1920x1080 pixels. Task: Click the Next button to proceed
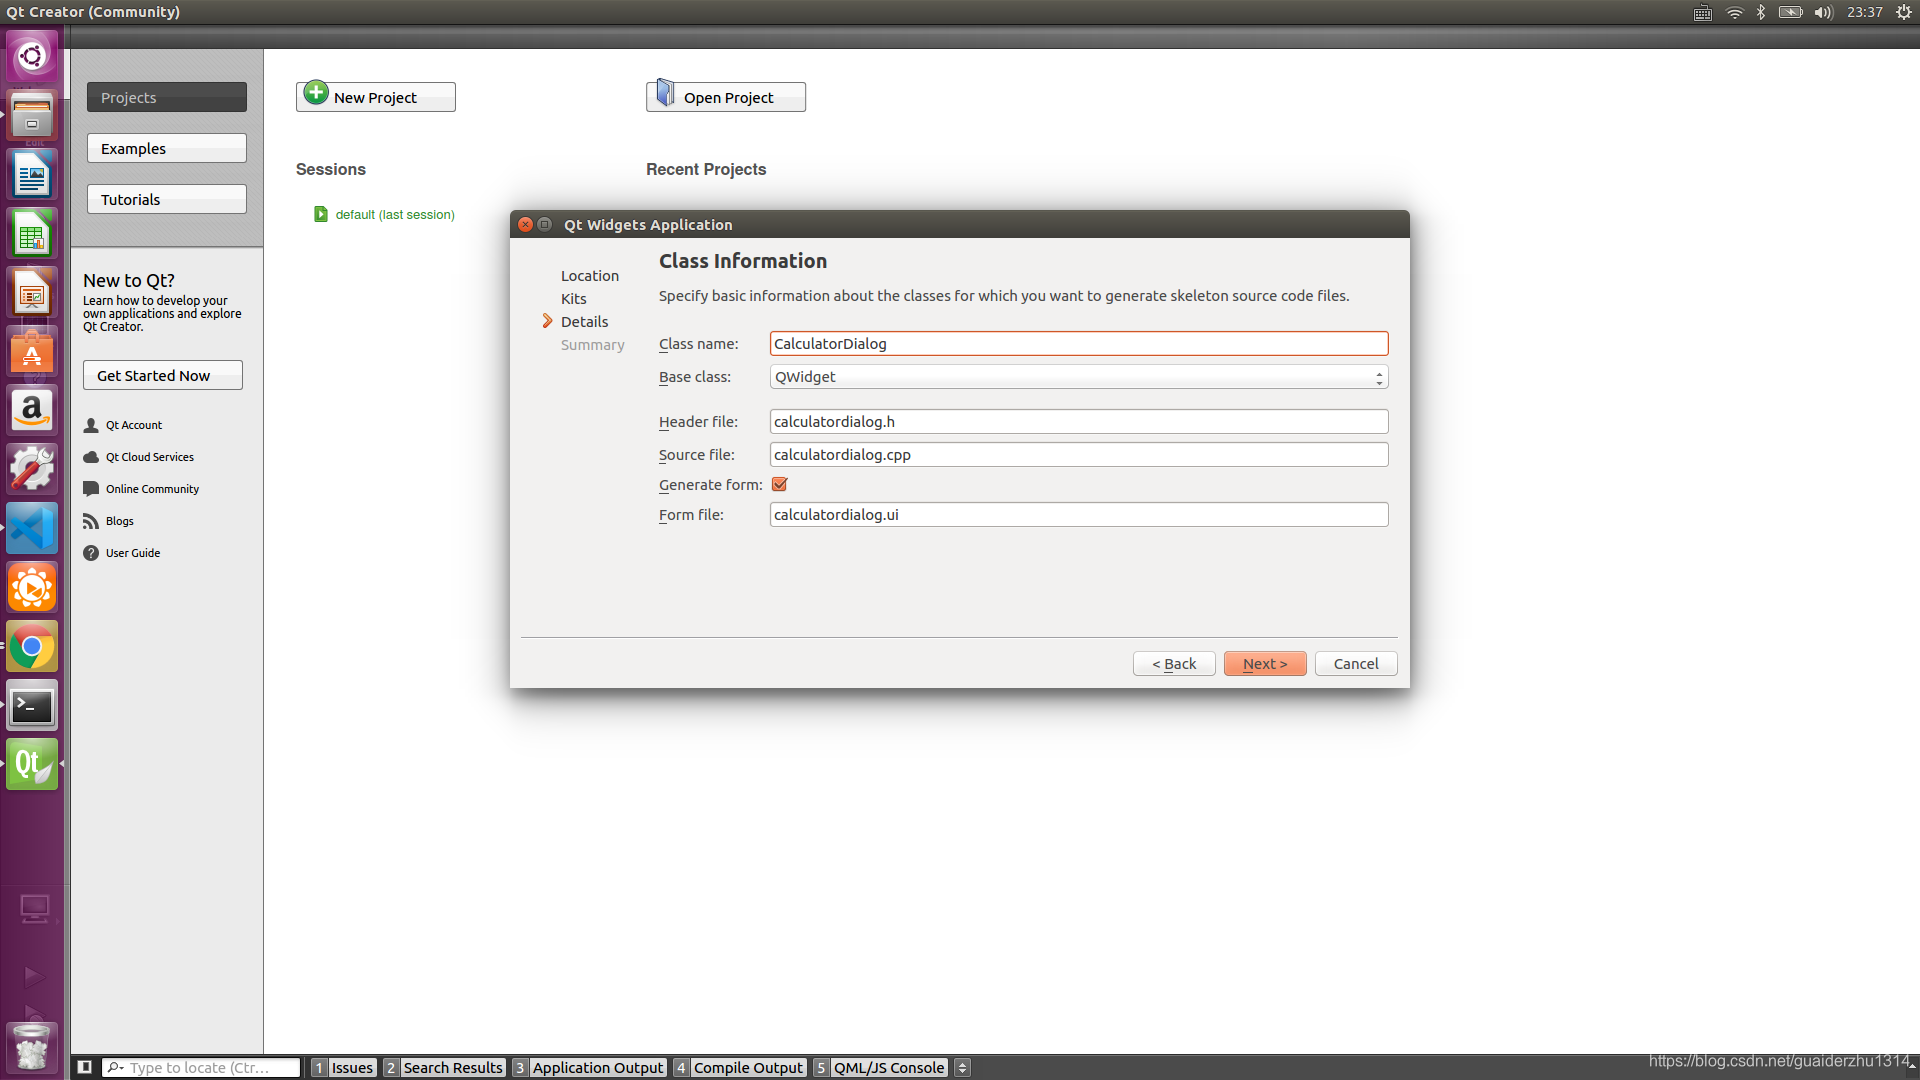(x=1265, y=663)
